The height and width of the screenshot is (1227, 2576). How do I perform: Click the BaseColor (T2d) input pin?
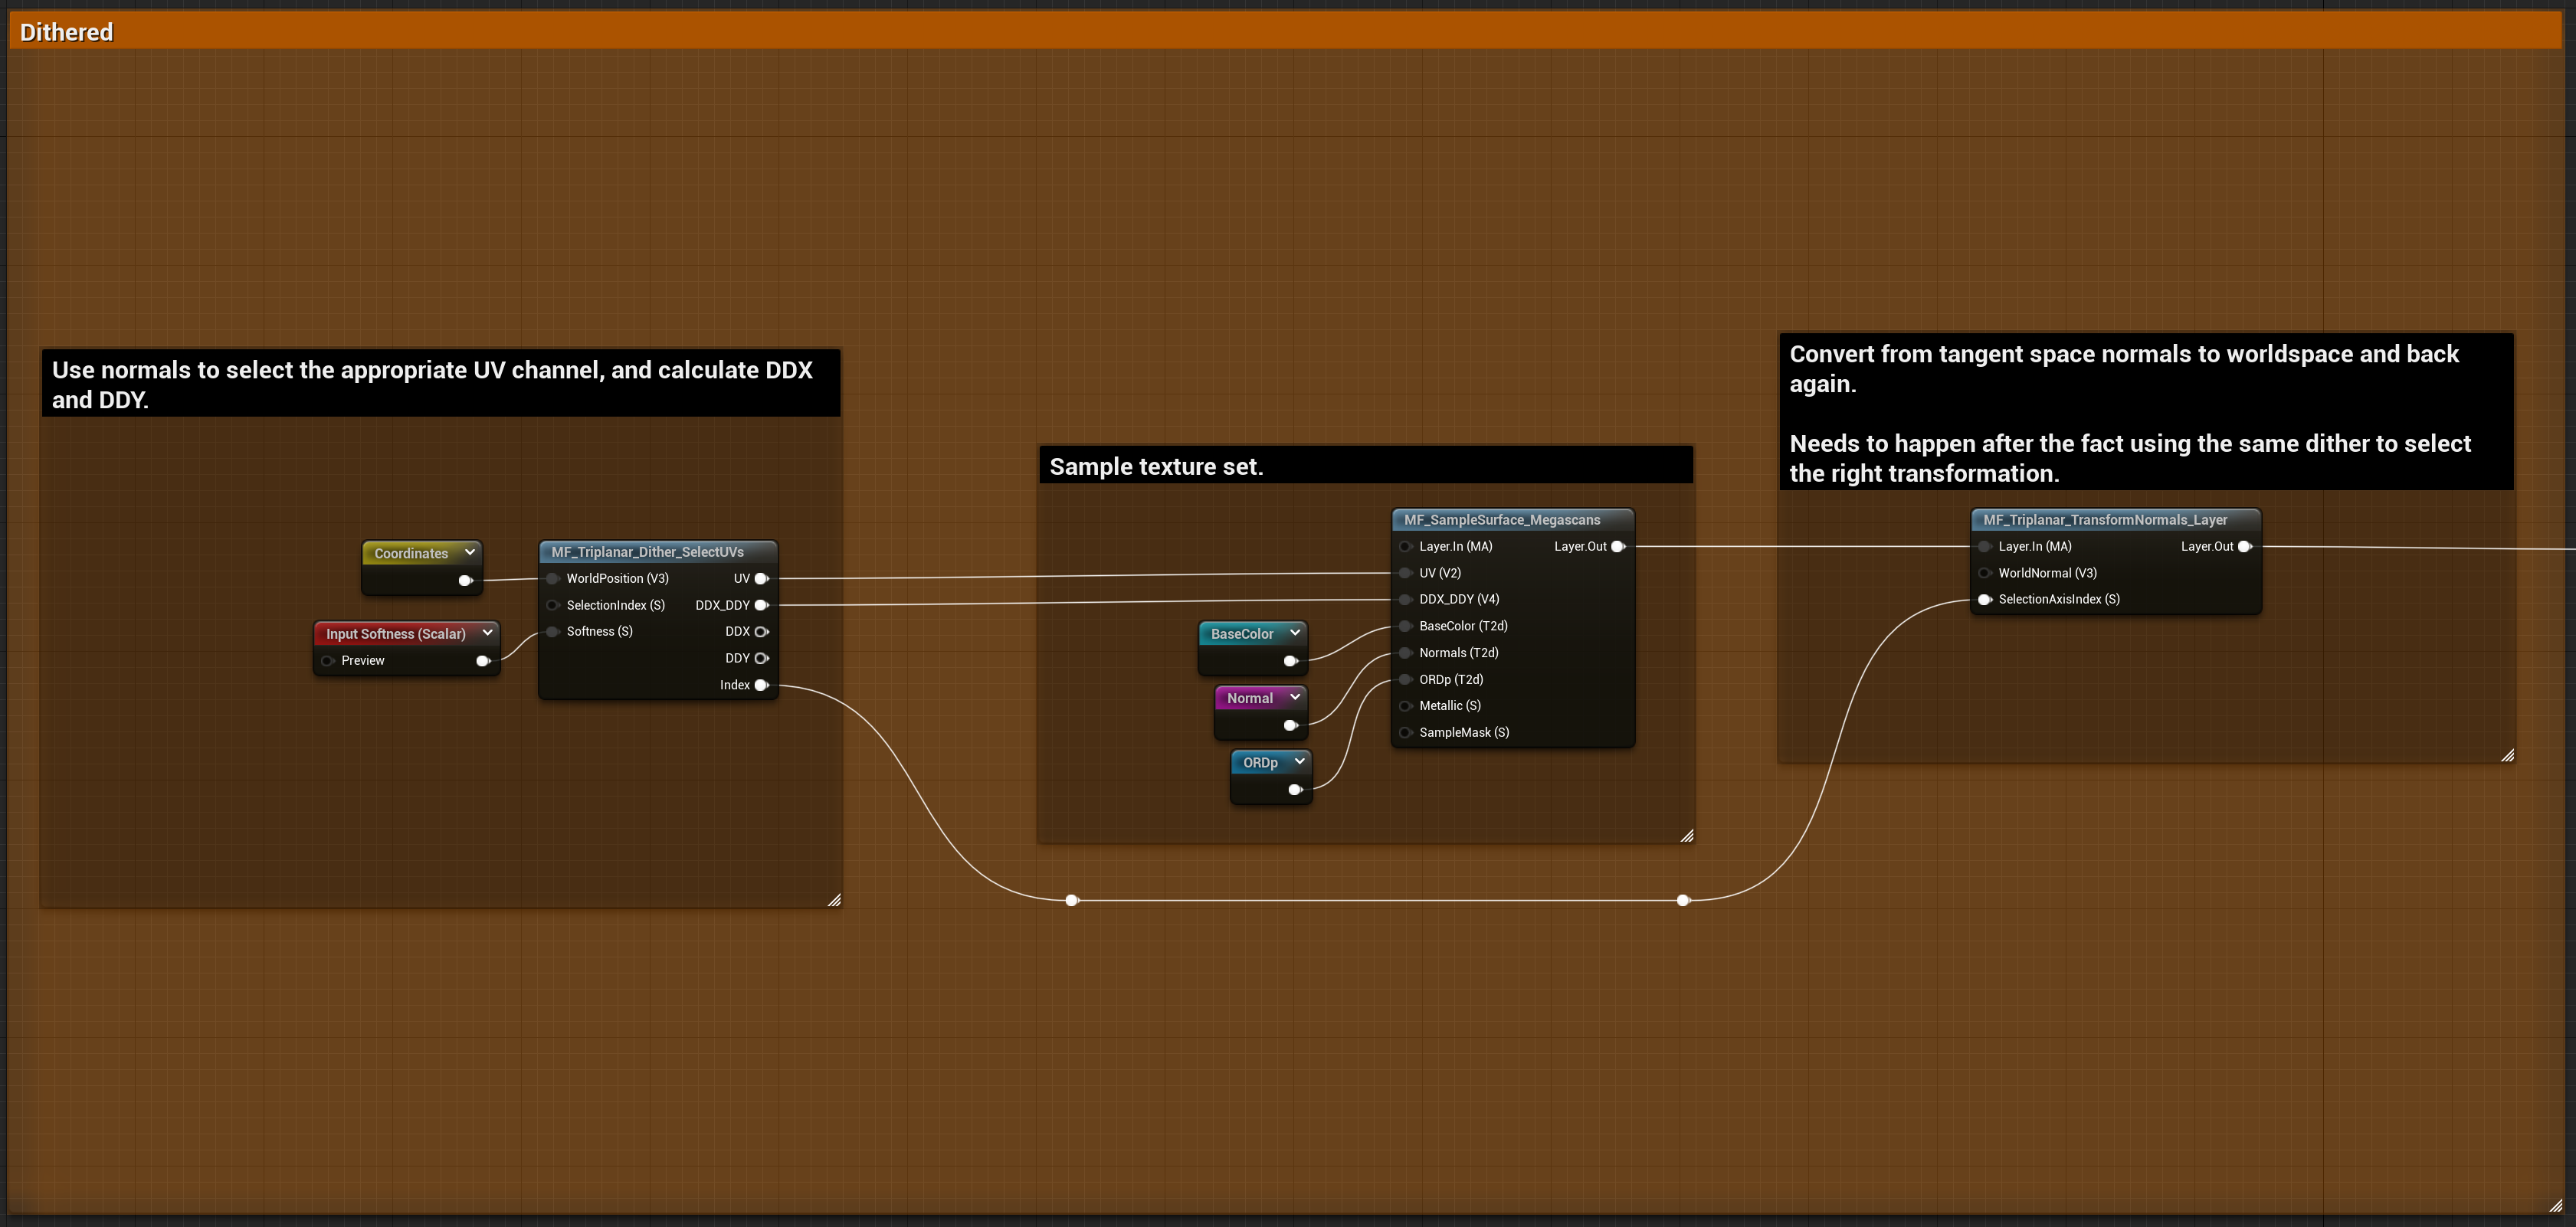(1405, 626)
